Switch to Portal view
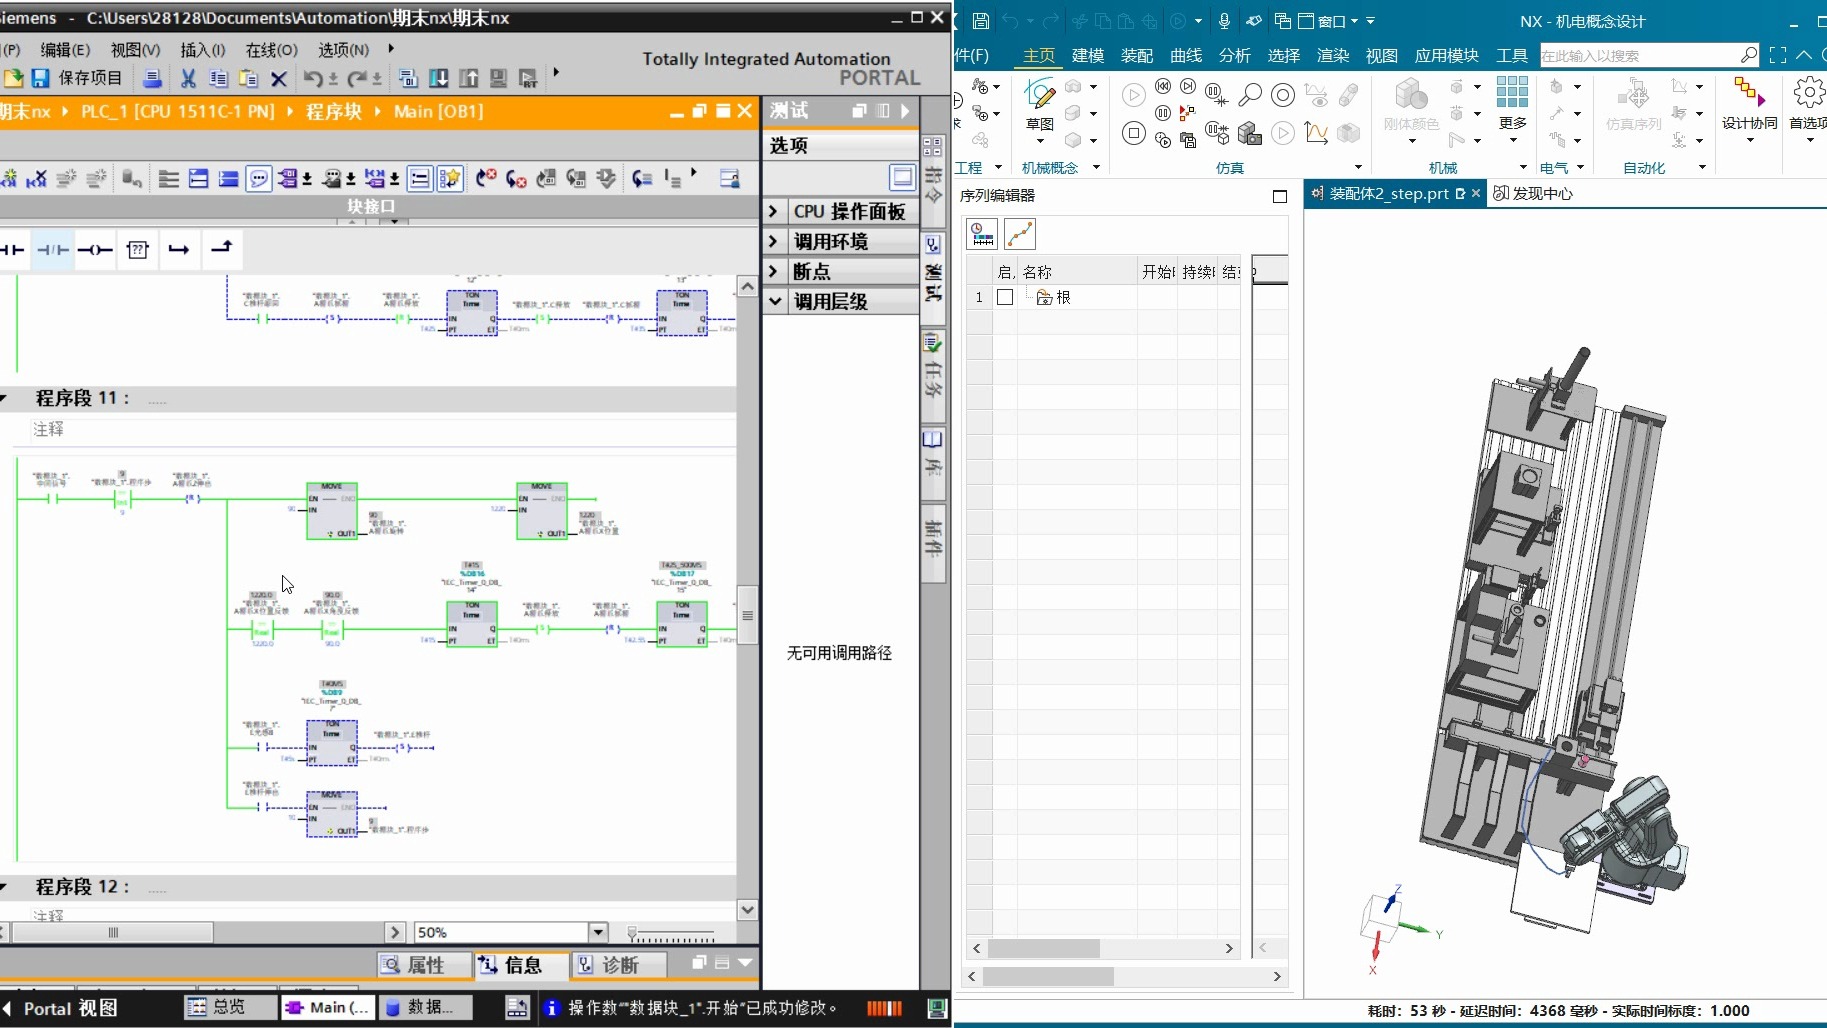1827x1028 pixels. (70, 1008)
